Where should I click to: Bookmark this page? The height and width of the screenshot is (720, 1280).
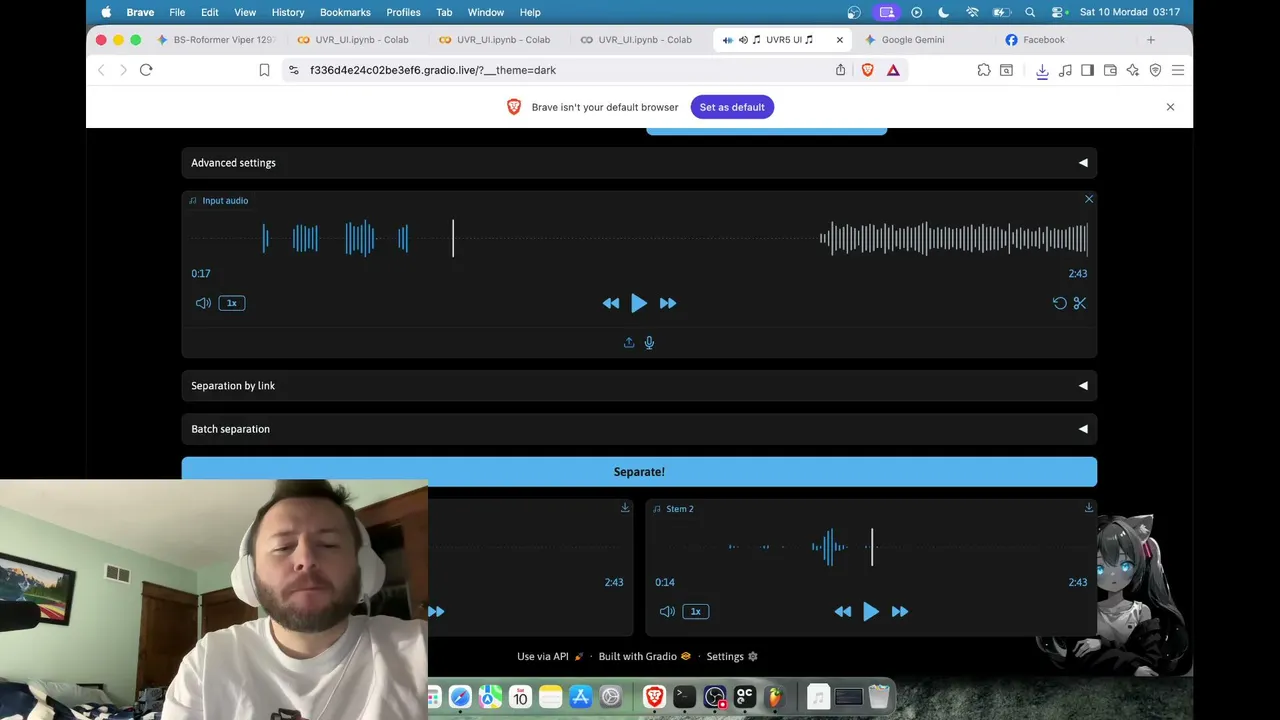pyautogui.click(x=264, y=70)
